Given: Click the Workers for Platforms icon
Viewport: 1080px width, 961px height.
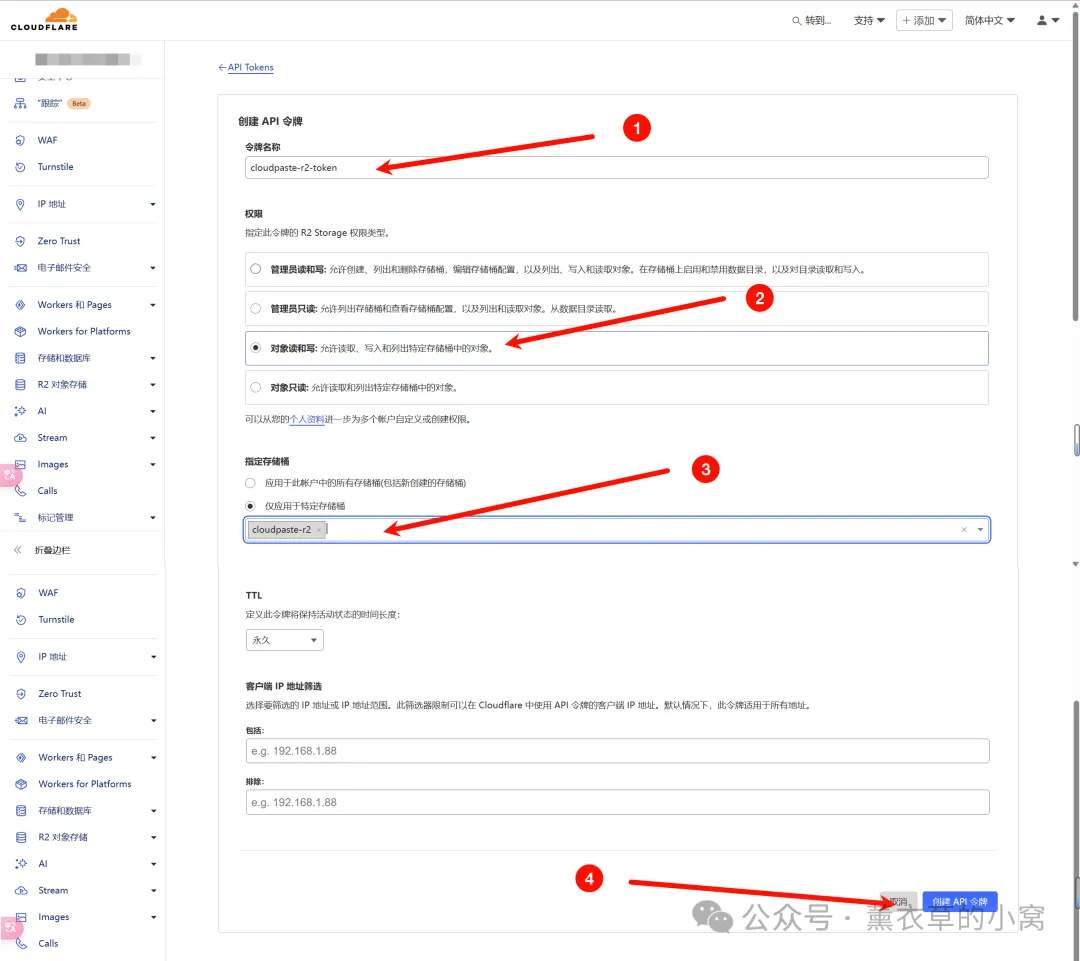Looking at the screenshot, I should point(20,331).
